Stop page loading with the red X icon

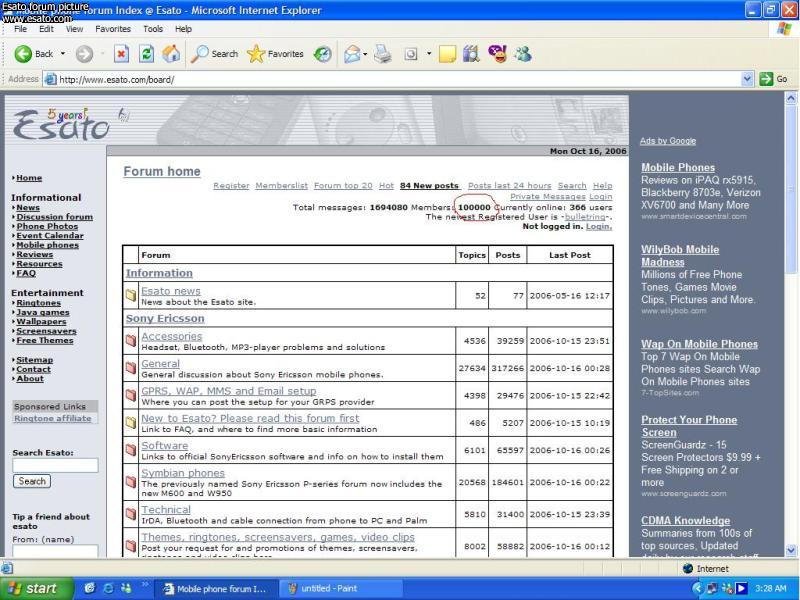click(x=121, y=54)
